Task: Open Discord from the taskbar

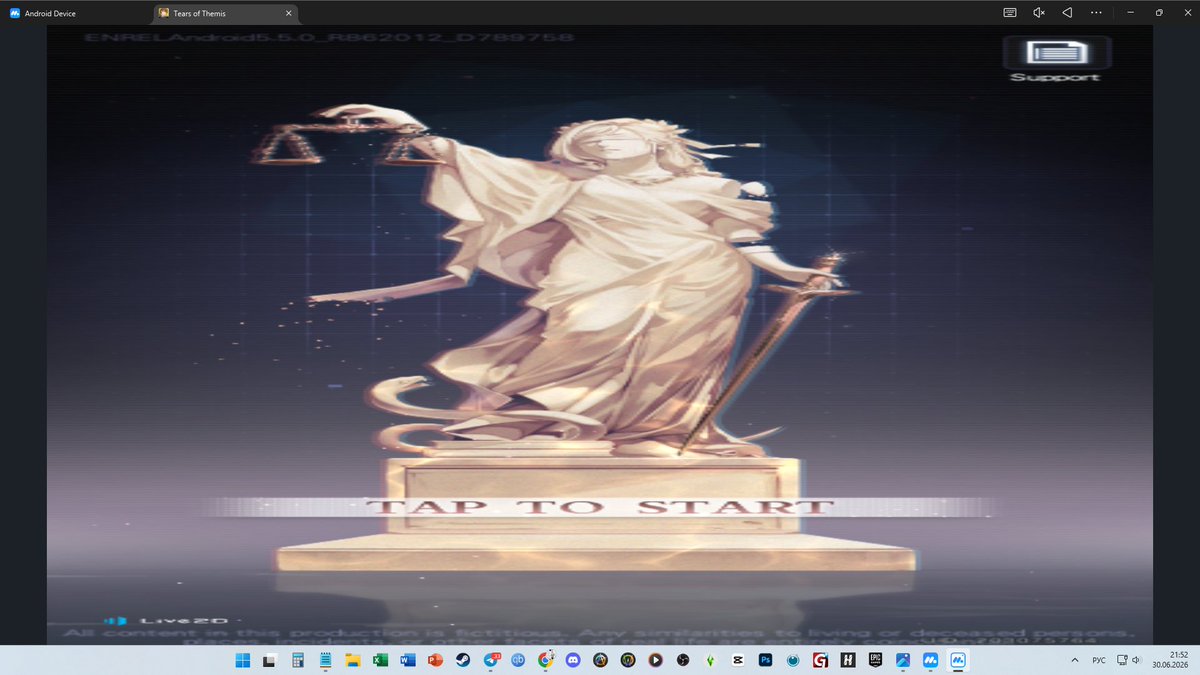Action: [573, 660]
